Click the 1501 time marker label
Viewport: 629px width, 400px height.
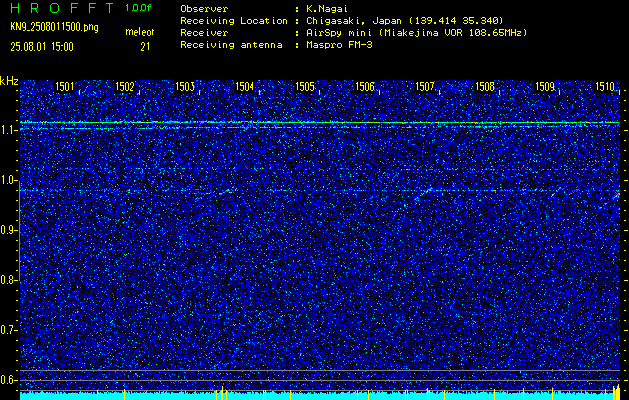pyautogui.click(x=65, y=87)
